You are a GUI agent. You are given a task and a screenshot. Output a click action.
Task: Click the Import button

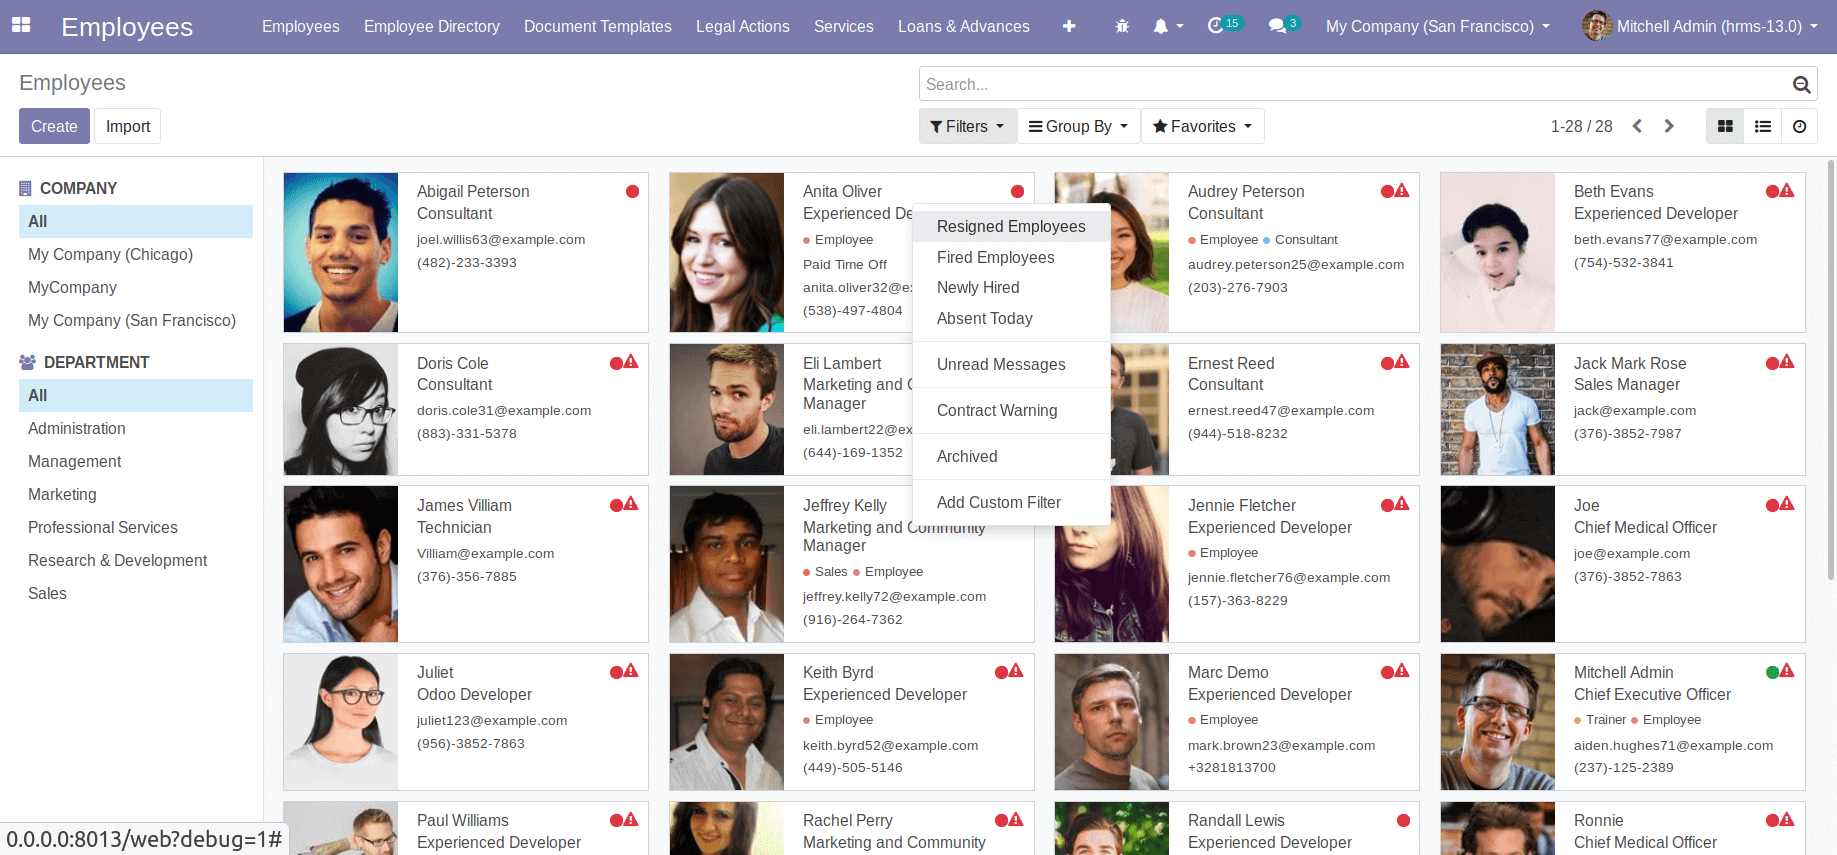click(128, 126)
